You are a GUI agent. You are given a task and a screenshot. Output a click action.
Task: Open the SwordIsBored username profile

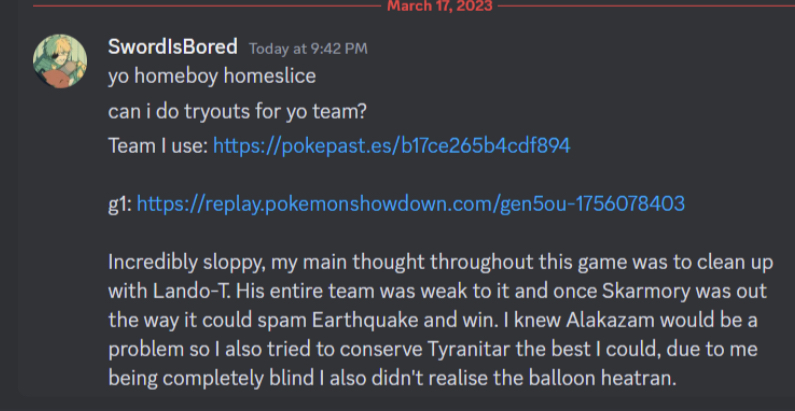pos(172,47)
